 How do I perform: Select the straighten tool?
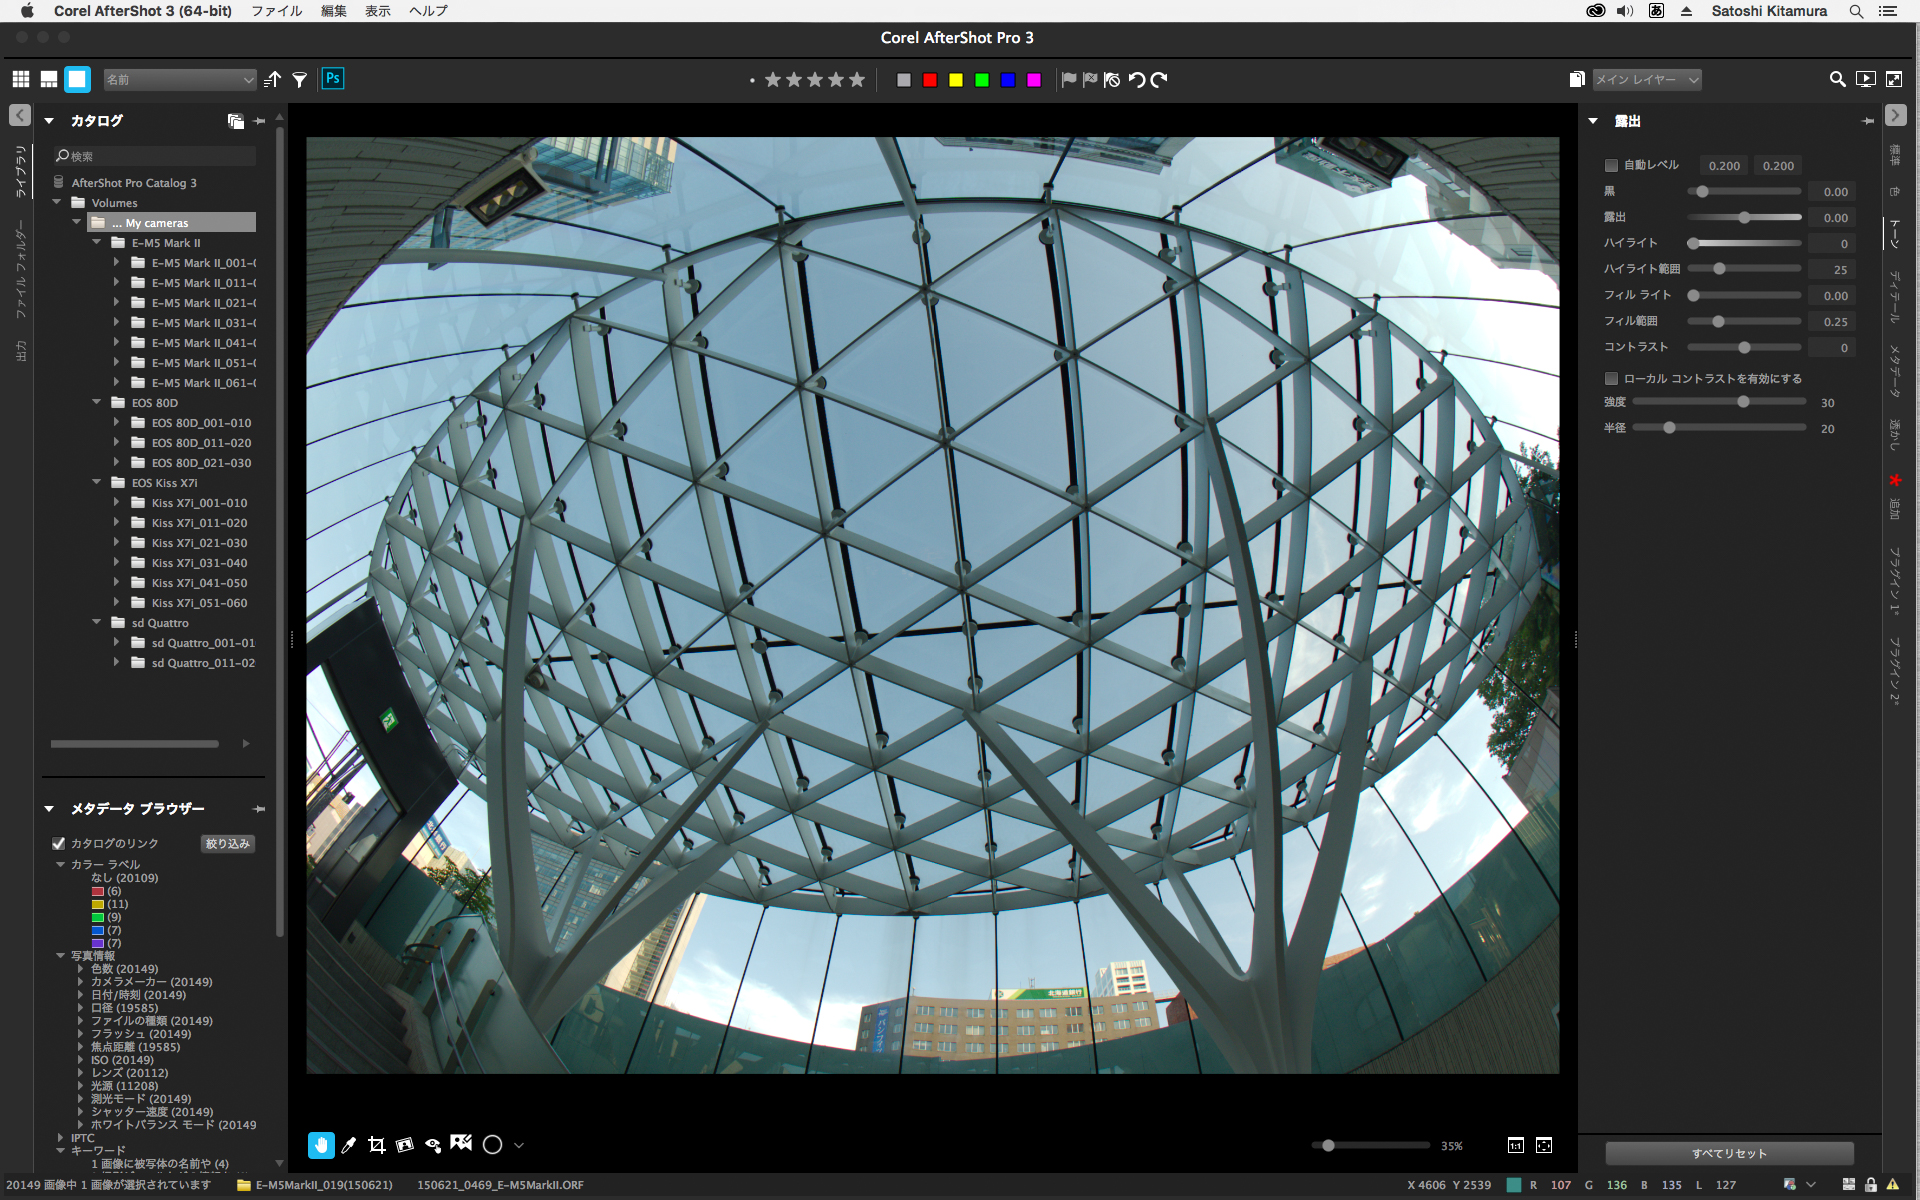click(x=405, y=1145)
